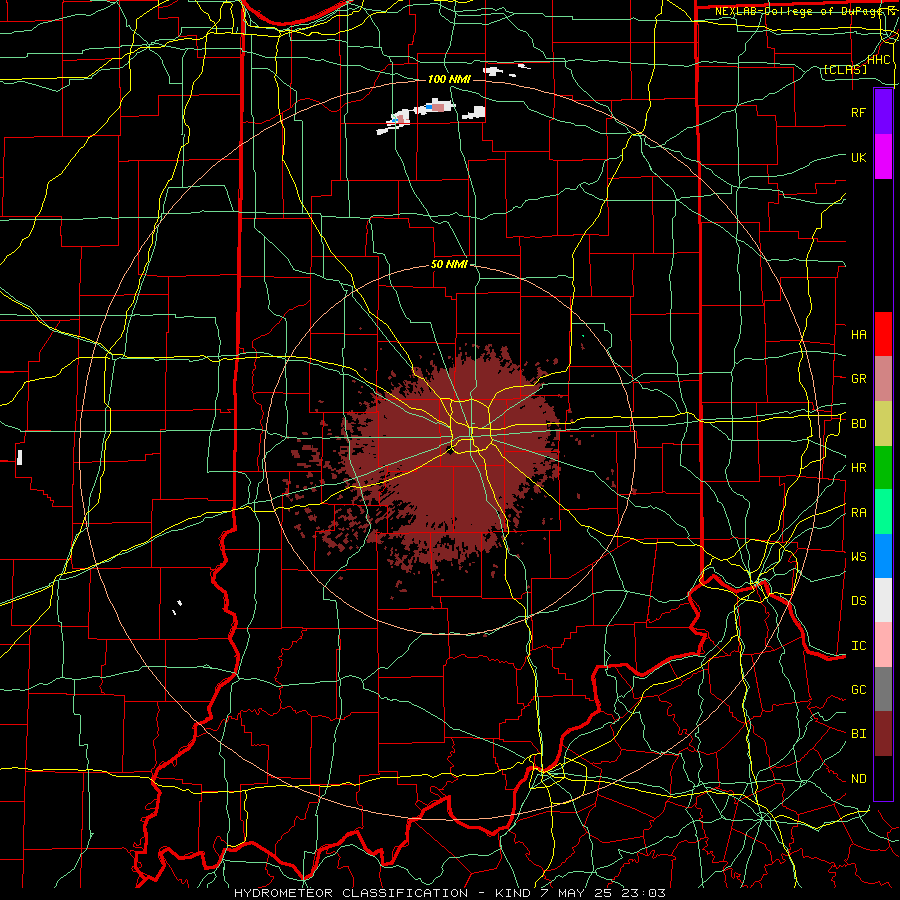This screenshot has height=900, width=900.
Task: Click the BD legend label
Action: tap(858, 424)
